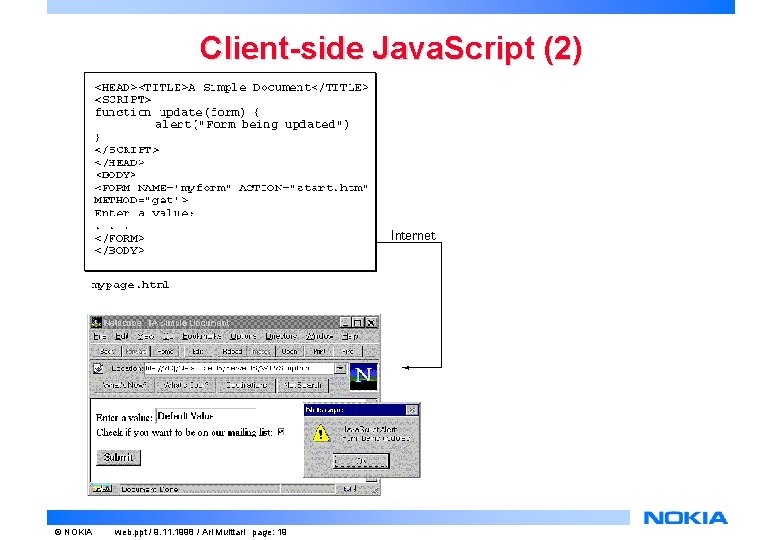Minimize the Netscape browser window
The image size is (780, 540).
(345, 322)
